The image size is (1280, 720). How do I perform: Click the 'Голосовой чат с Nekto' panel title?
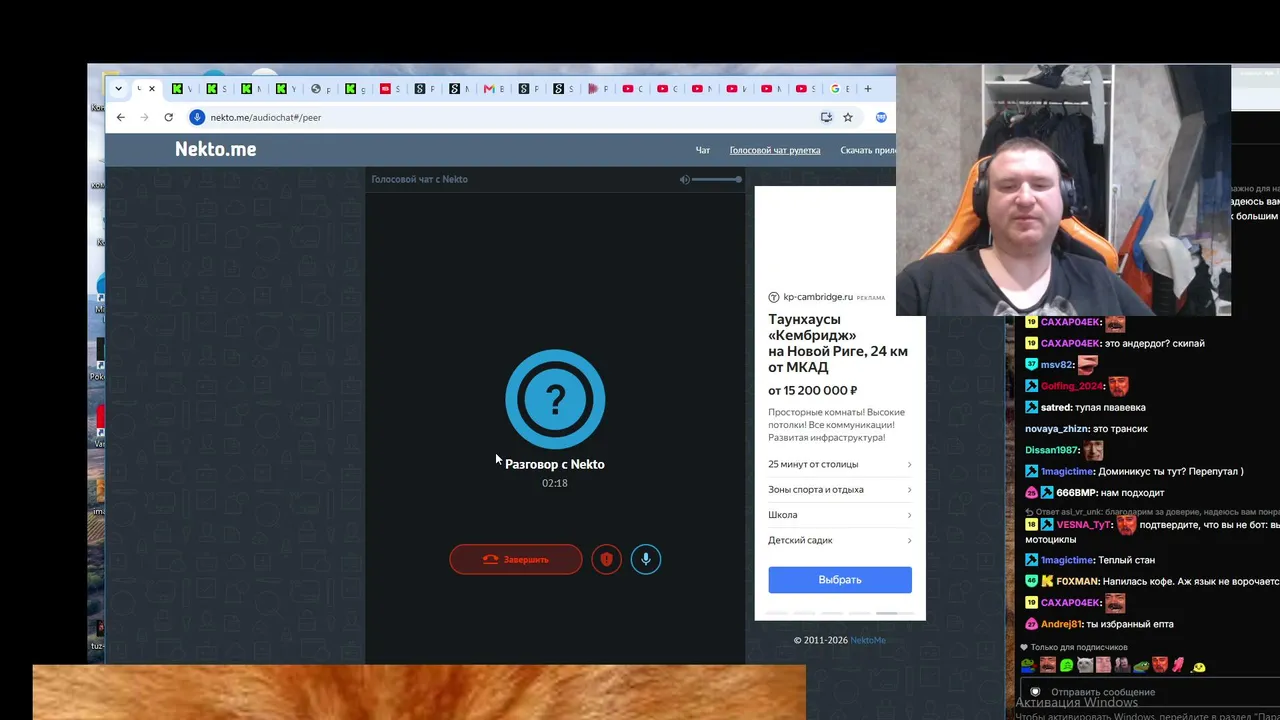(x=419, y=180)
